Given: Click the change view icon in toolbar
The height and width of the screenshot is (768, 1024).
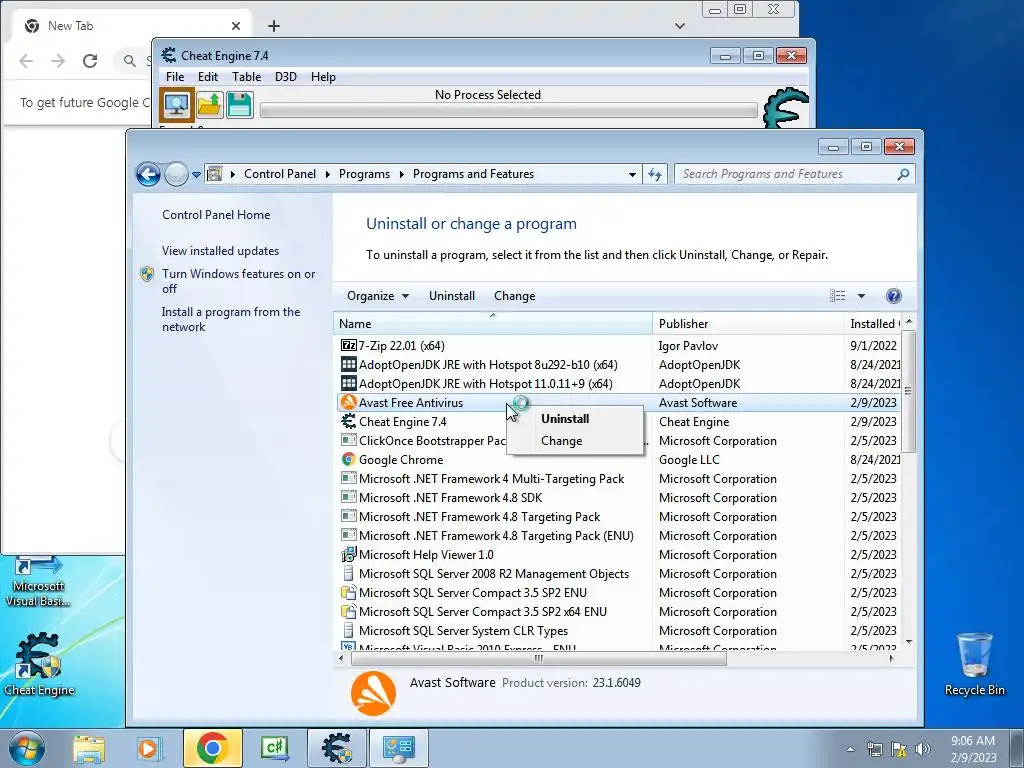Looking at the screenshot, I should [x=837, y=296].
